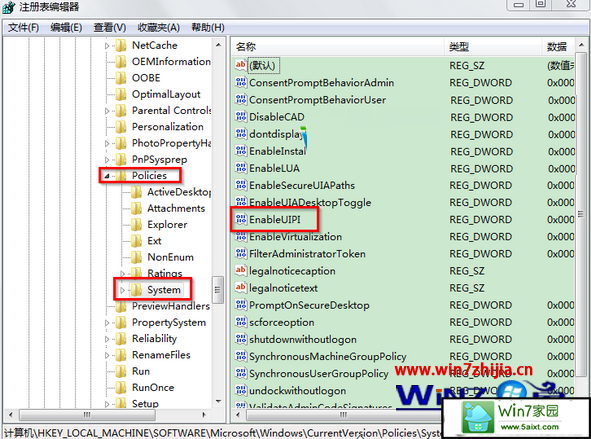Collapse the Policies tree node
Viewport: 591px width, 439px height.
107,176
